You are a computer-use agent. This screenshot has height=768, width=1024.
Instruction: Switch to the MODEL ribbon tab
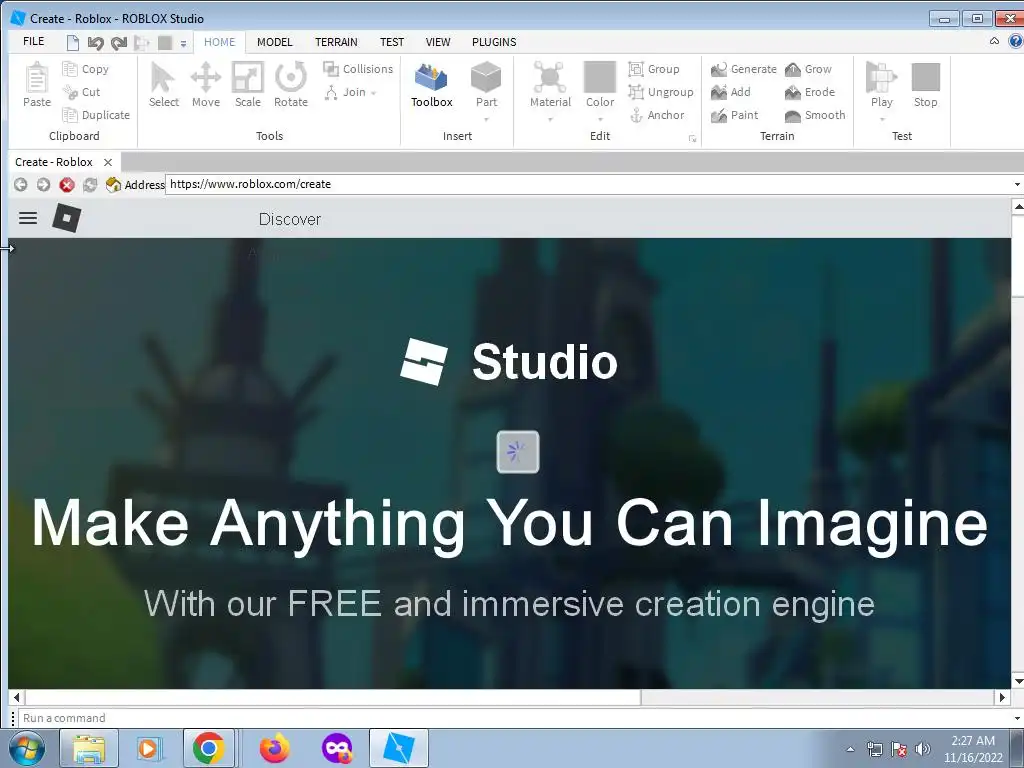coord(274,42)
